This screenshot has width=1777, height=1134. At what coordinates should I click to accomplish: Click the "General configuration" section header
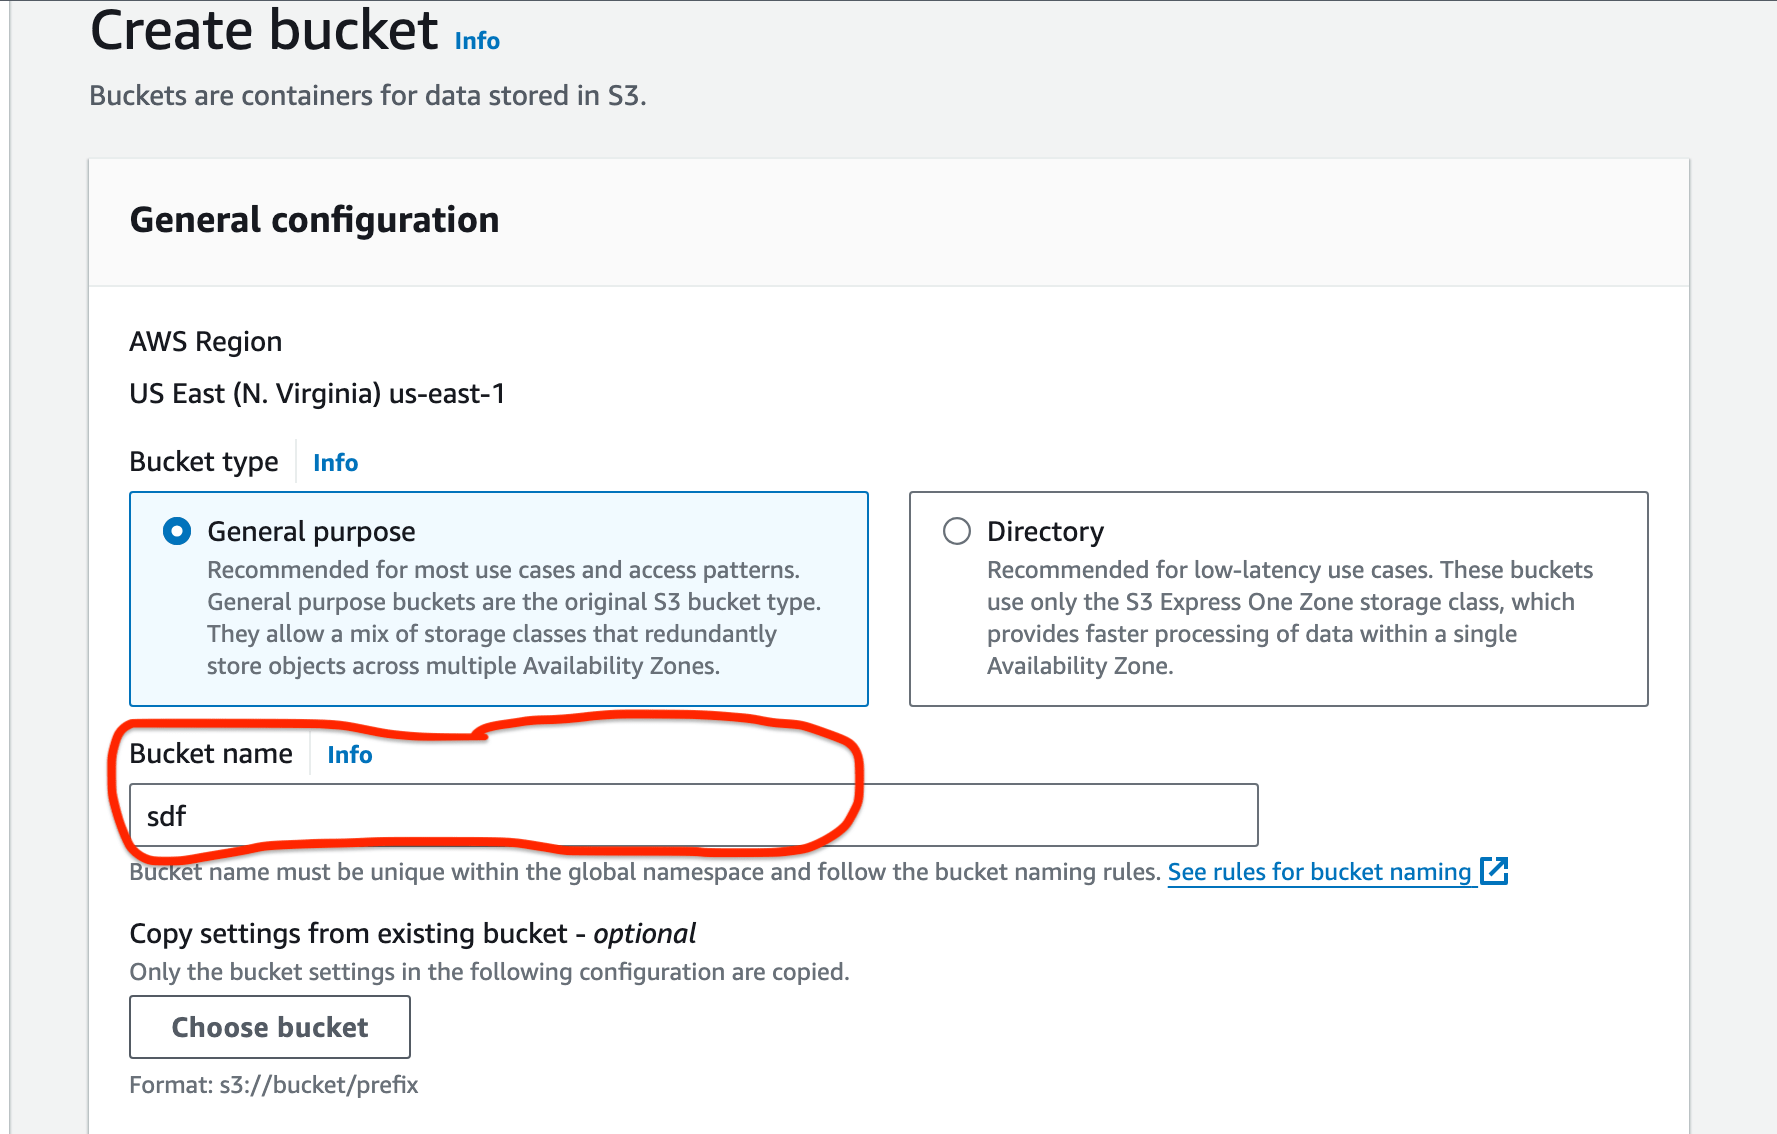314,220
